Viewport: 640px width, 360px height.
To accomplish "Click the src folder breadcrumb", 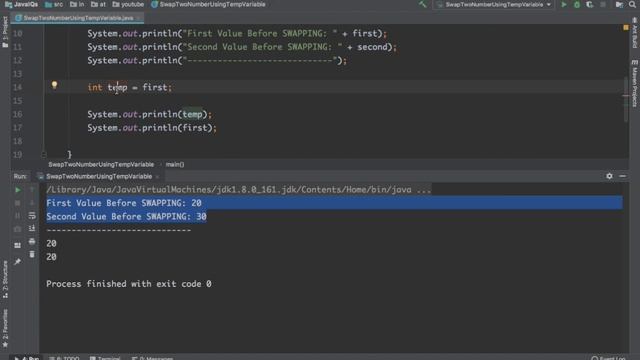I will point(54,4).
